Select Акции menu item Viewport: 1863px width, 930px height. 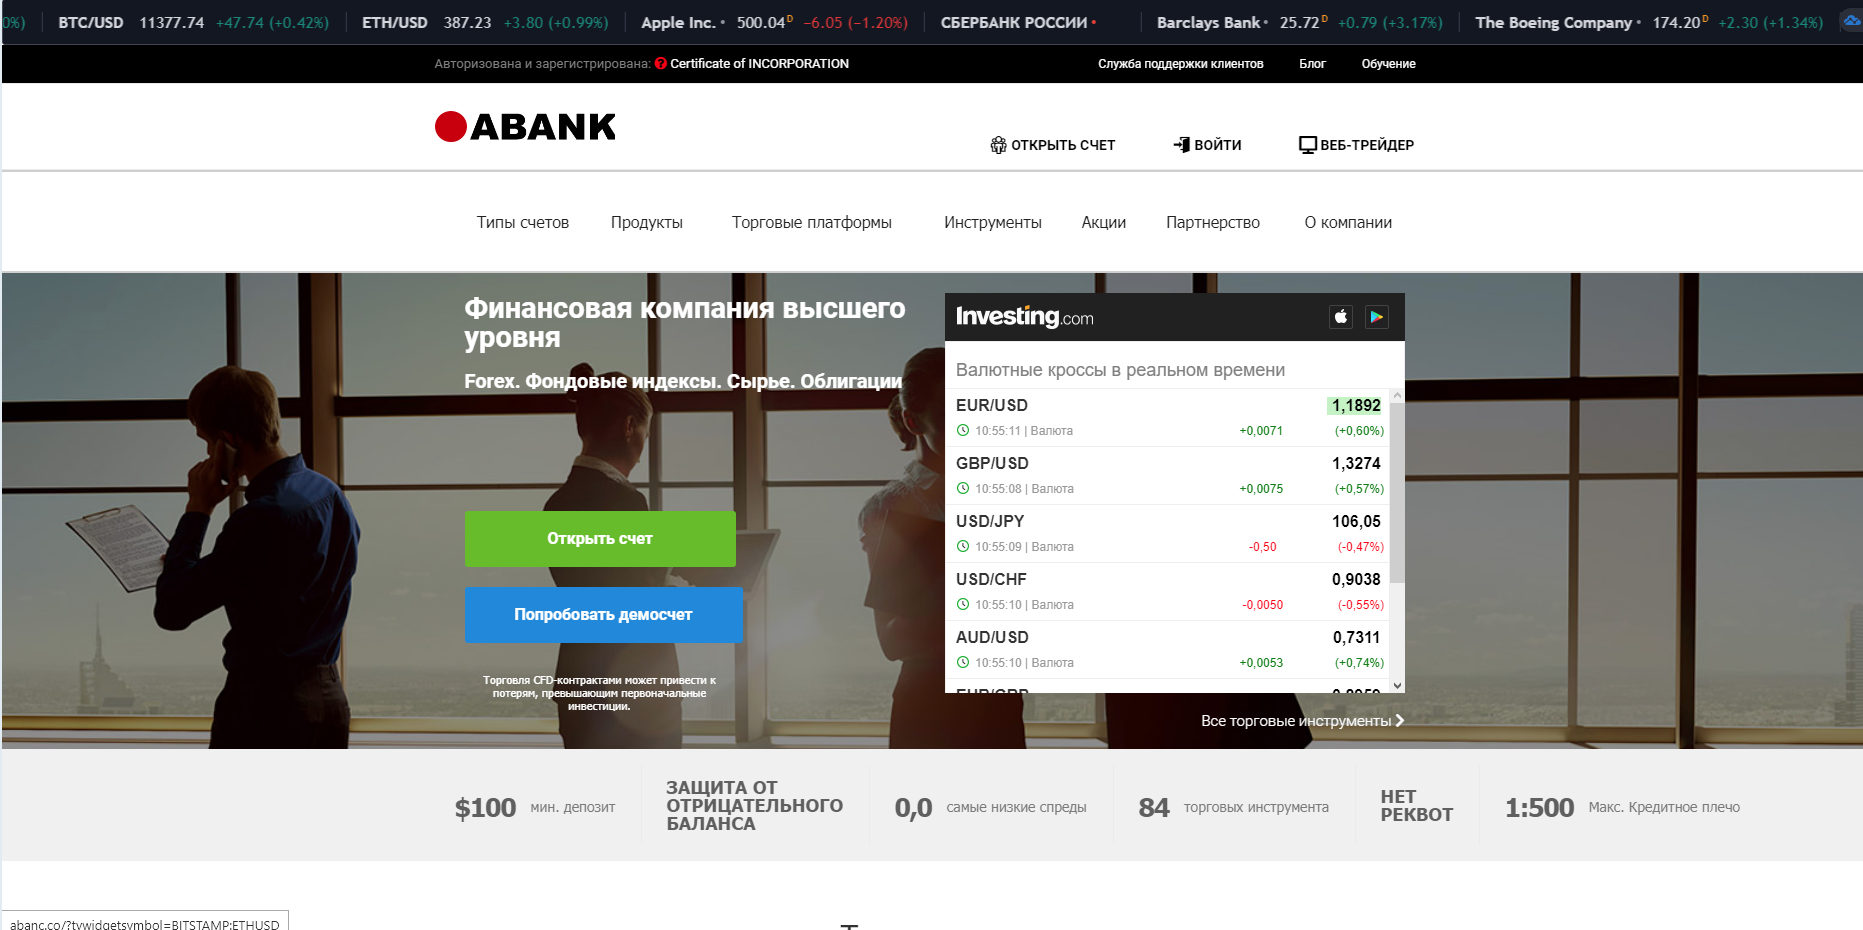1103,223
